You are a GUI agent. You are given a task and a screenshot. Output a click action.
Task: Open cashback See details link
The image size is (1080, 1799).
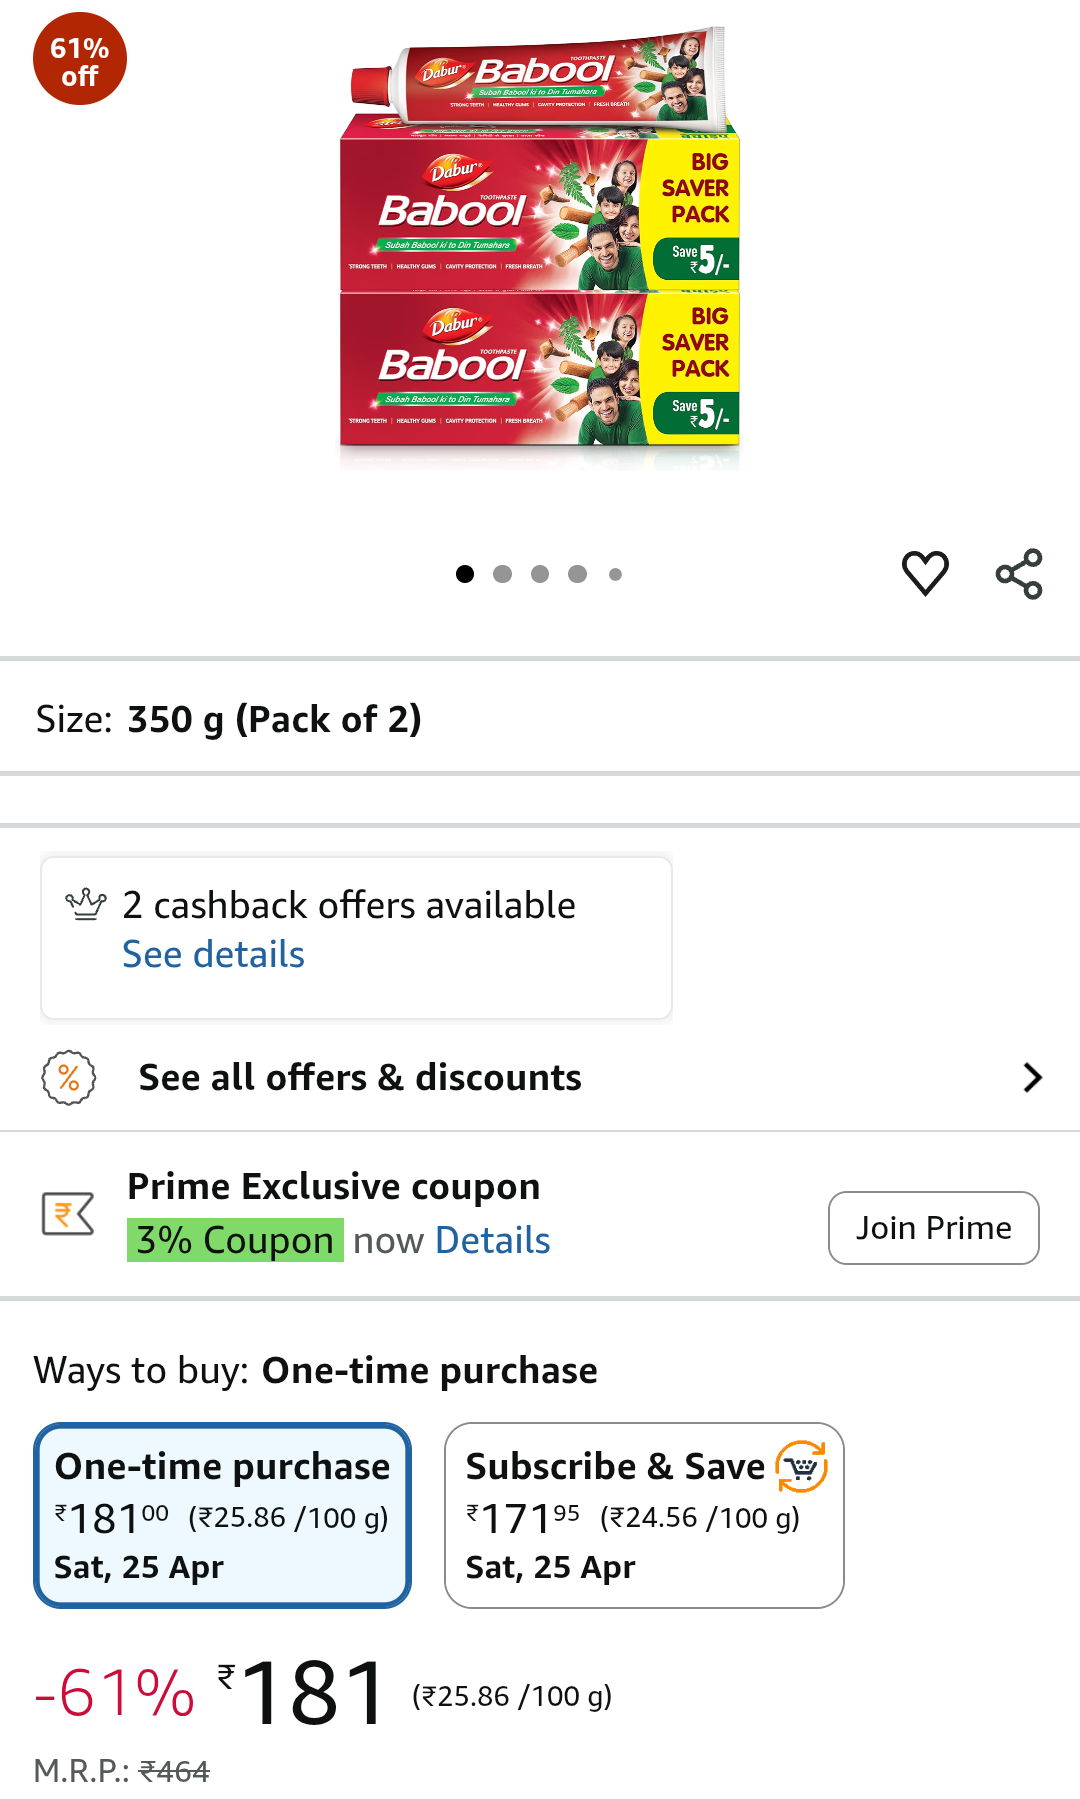click(x=213, y=955)
